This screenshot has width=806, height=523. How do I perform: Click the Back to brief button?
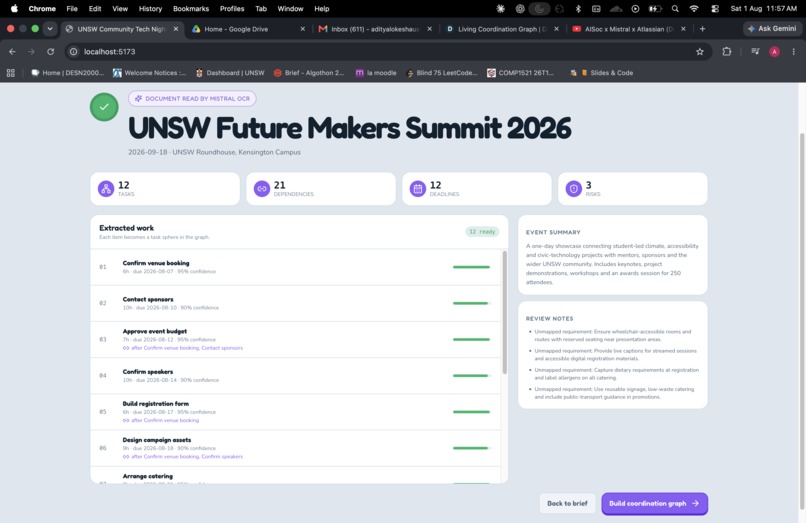point(567,503)
